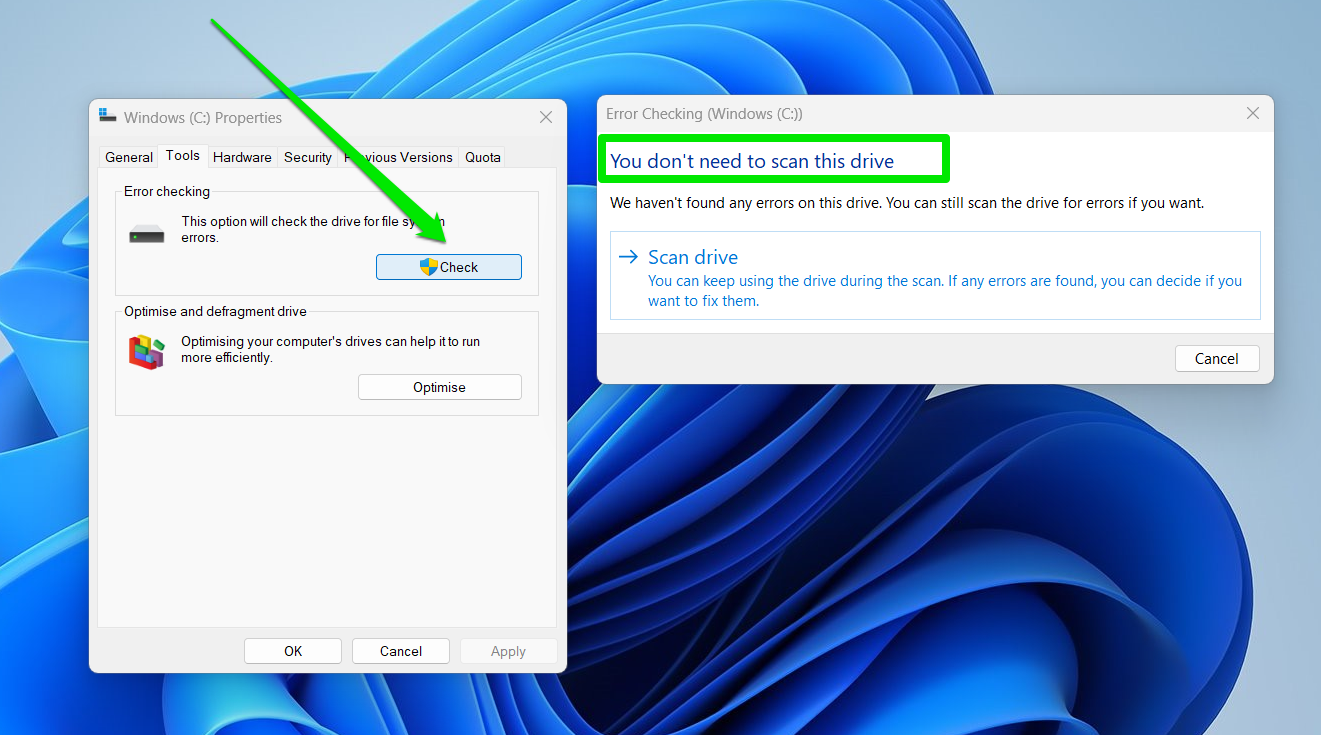Click the 'This option will check the drive' description
The width and height of the screenshot is (1321, 735).
click(313, 229)
